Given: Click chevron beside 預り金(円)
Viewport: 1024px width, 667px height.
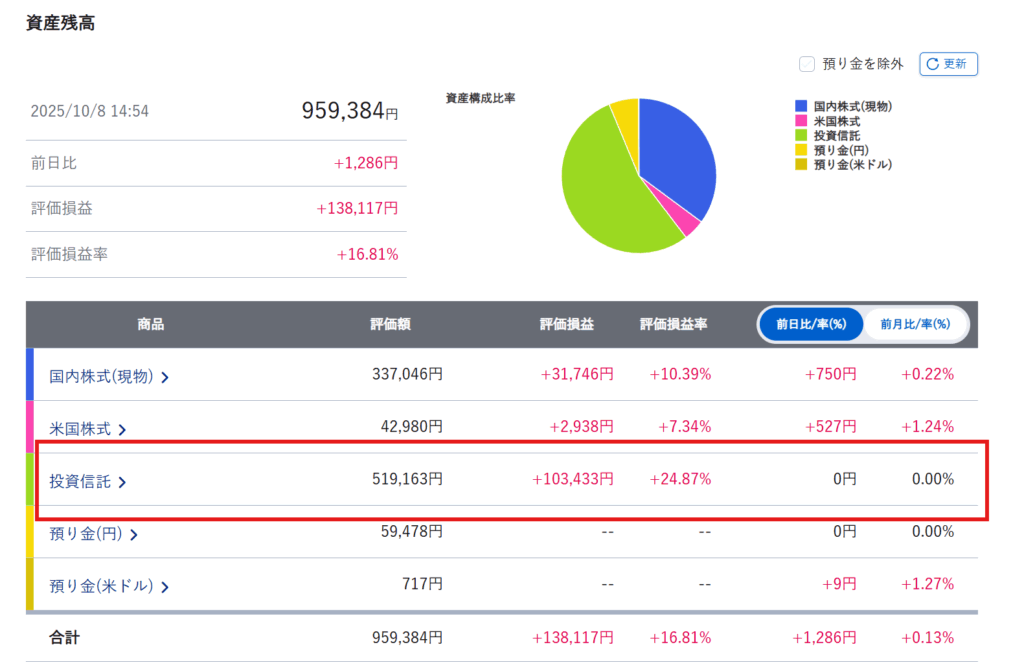Looking at the screenshot, I should coord(134,535).
